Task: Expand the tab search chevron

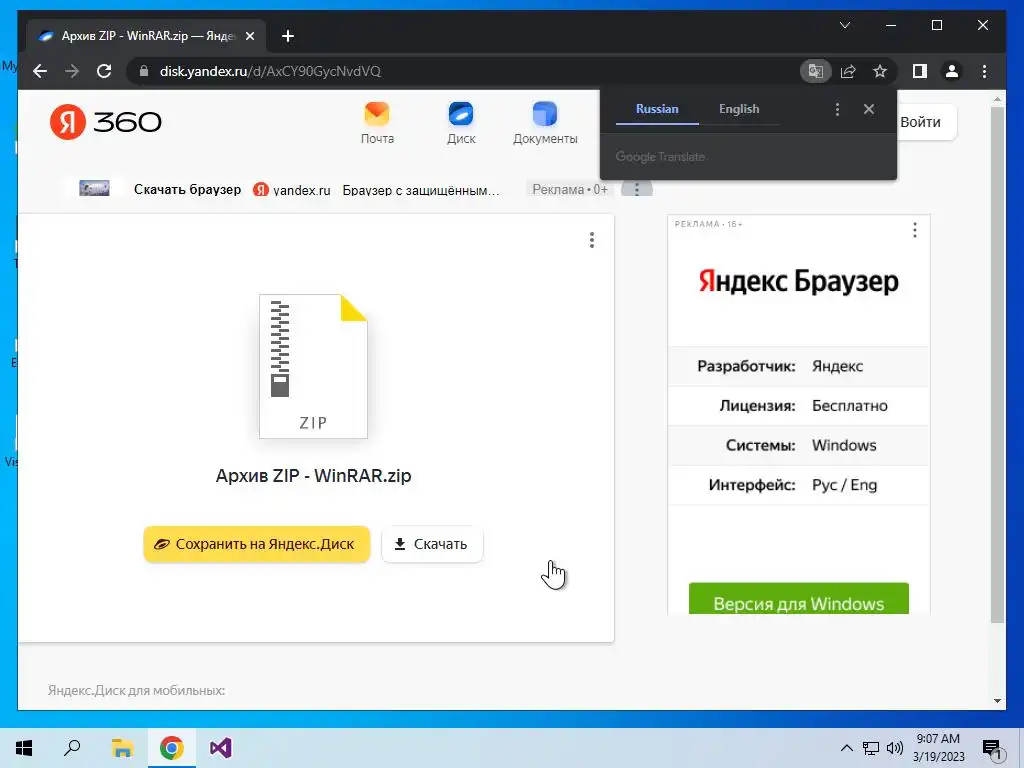Action: (844, 25)
